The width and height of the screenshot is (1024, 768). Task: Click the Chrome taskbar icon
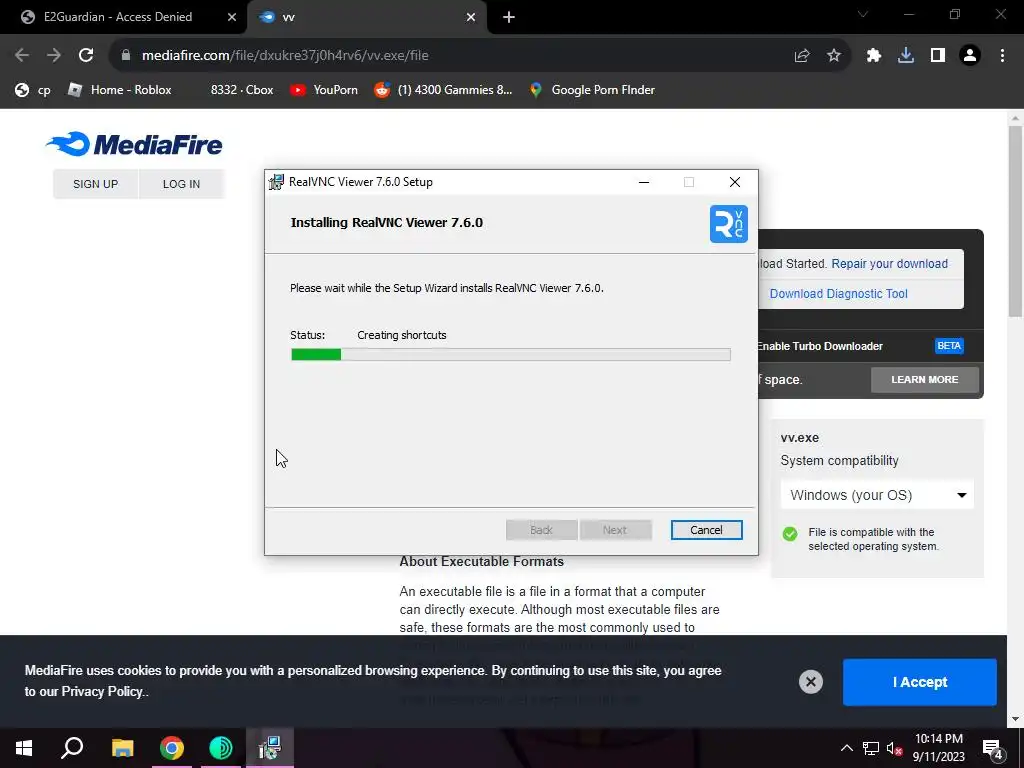tap(172, 748)
